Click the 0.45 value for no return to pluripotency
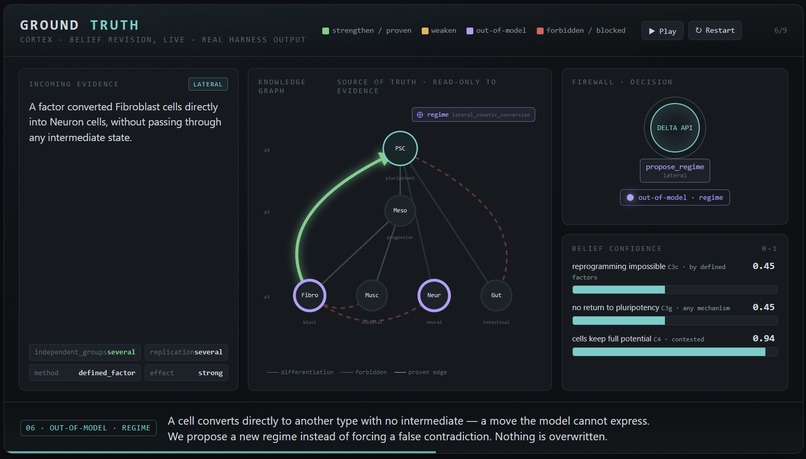806x459 pixels. [763, 307]
